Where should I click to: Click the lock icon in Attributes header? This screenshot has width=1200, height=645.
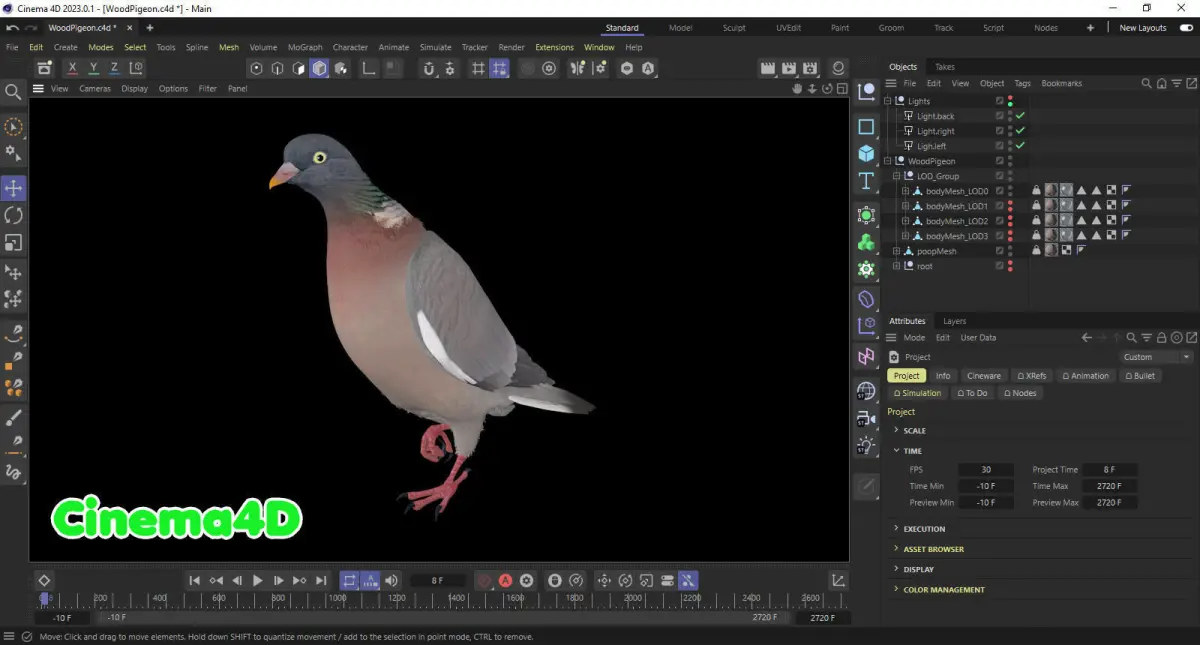coord(1162,338)
